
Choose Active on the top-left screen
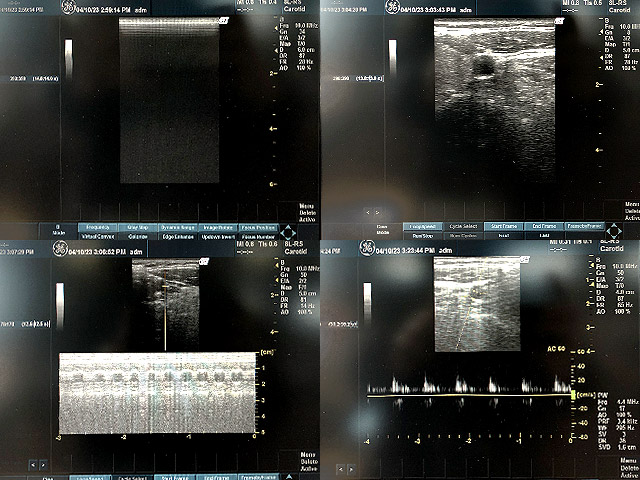[x=307, y=220]
